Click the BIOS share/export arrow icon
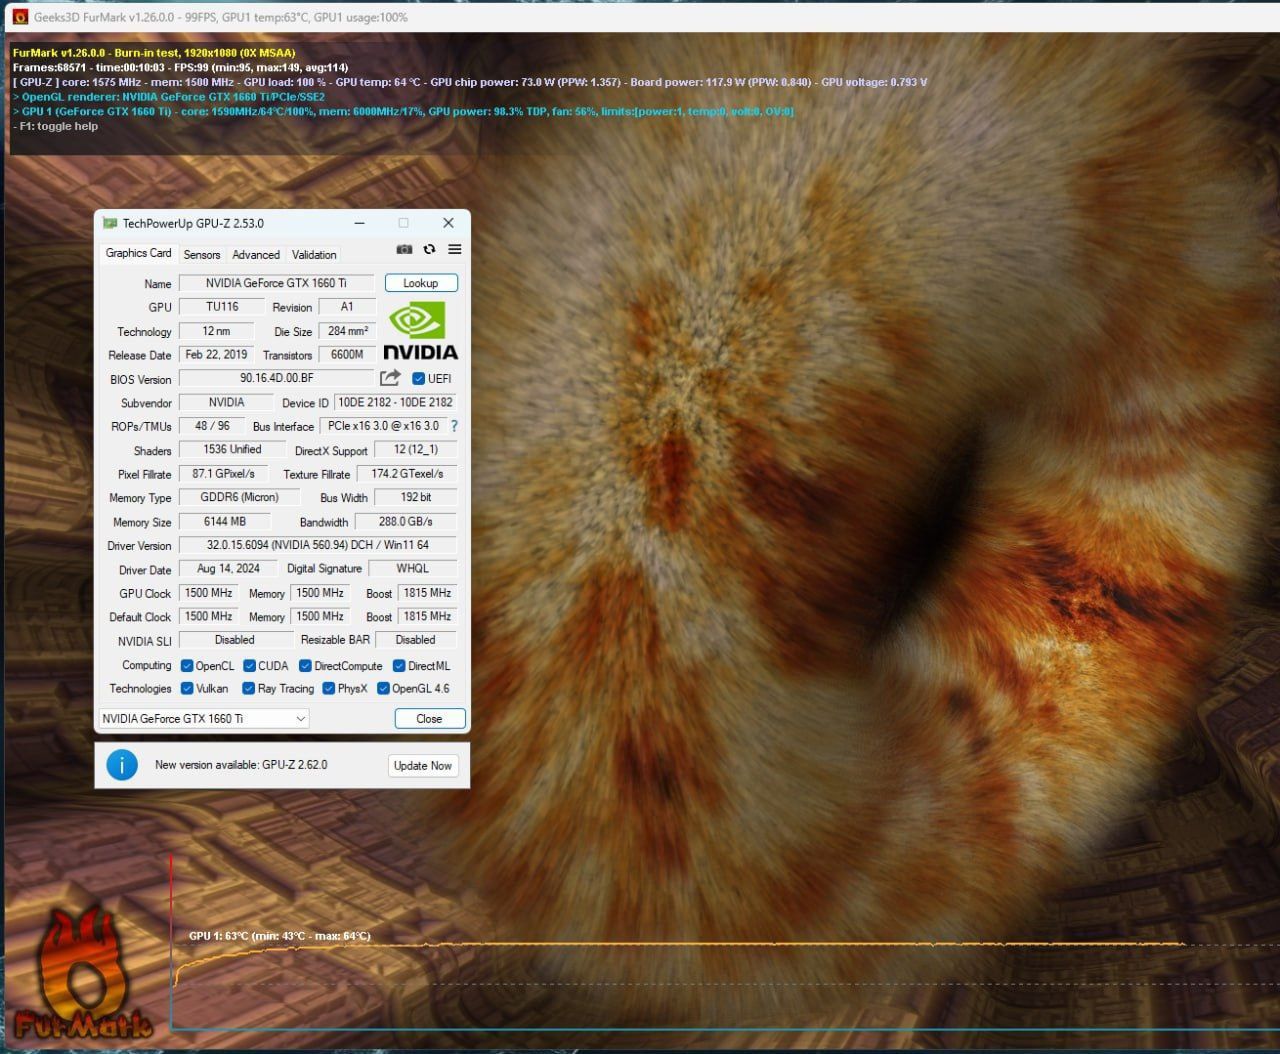Image resolution: width=1280 pixels, height=1054 pixels. click(390, 378)
